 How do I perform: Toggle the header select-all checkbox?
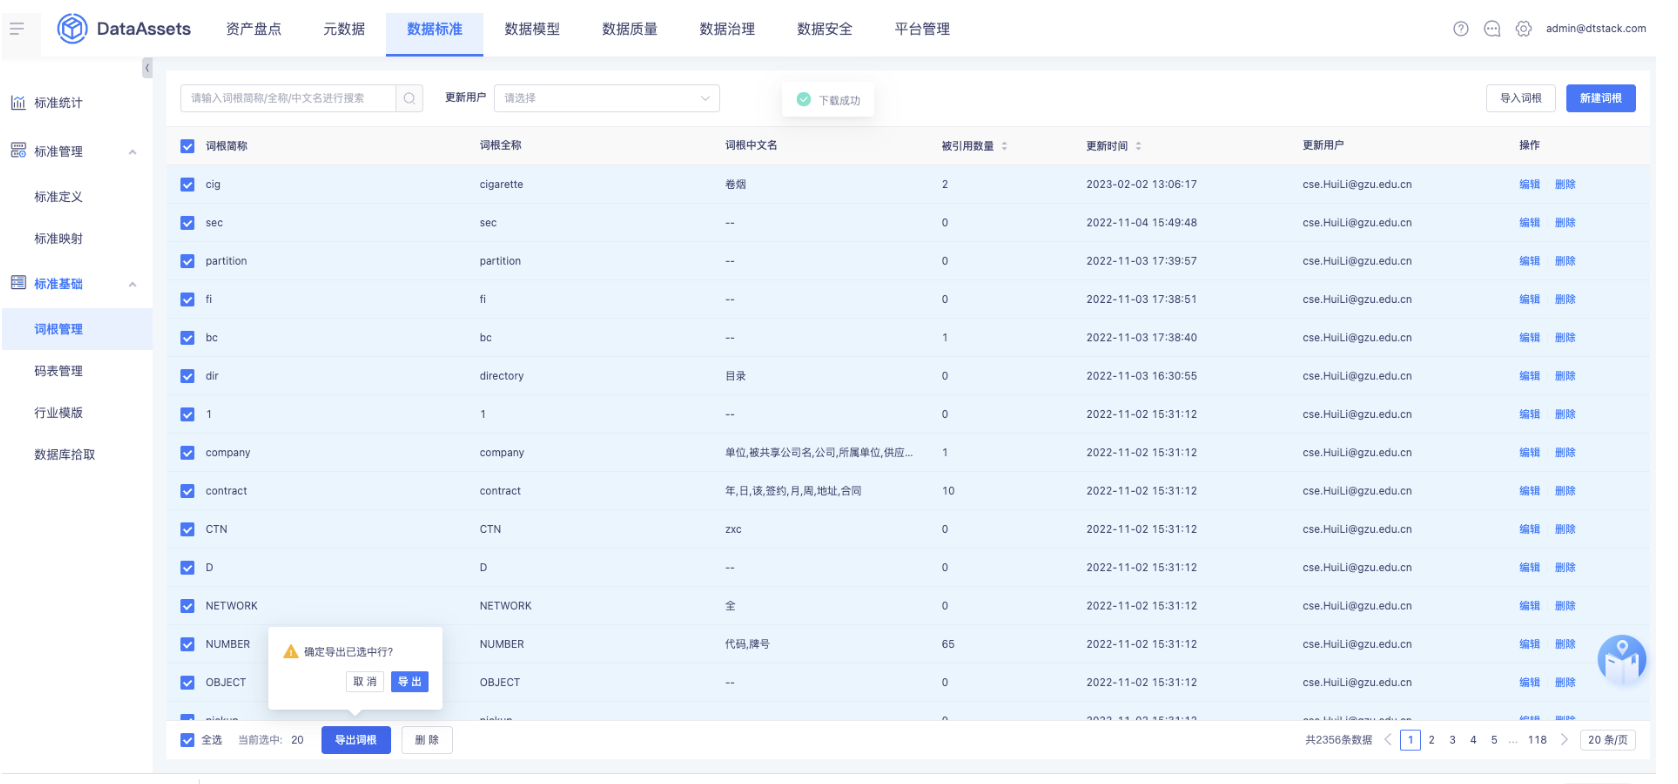(x=187, y=146)
